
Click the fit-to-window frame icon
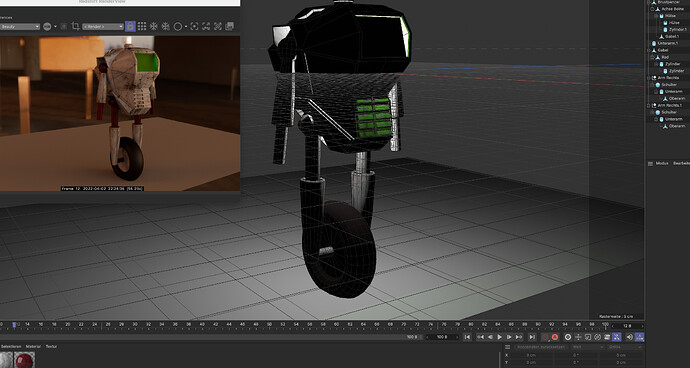click(x=194, y=26)
